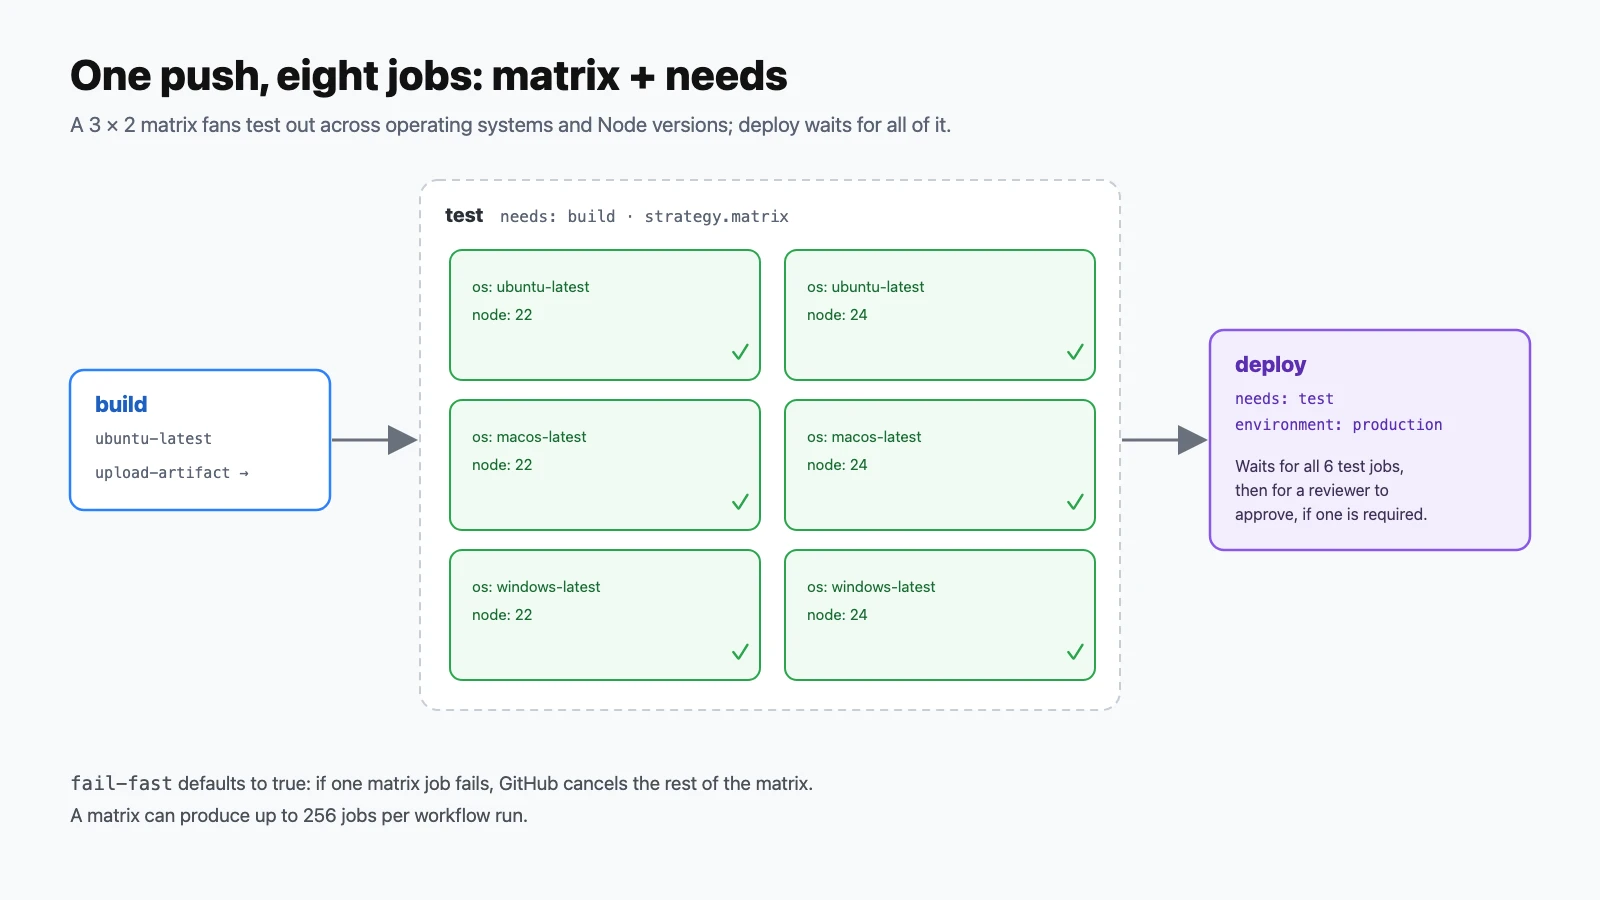Click 'os: macos-latest' in the node 22 card
This screenshot has height=900, width=1600.
[529, 437]
